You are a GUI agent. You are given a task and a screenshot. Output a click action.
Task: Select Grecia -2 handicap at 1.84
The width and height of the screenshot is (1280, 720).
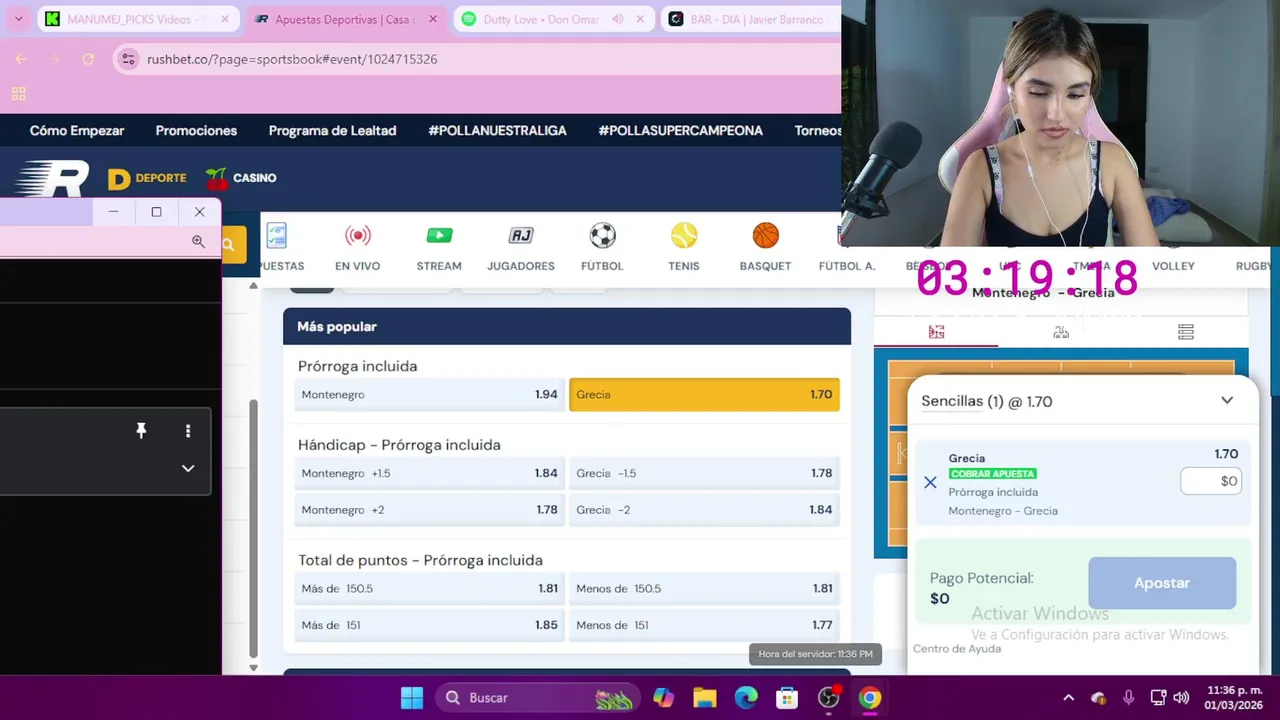tap(704, 510)
